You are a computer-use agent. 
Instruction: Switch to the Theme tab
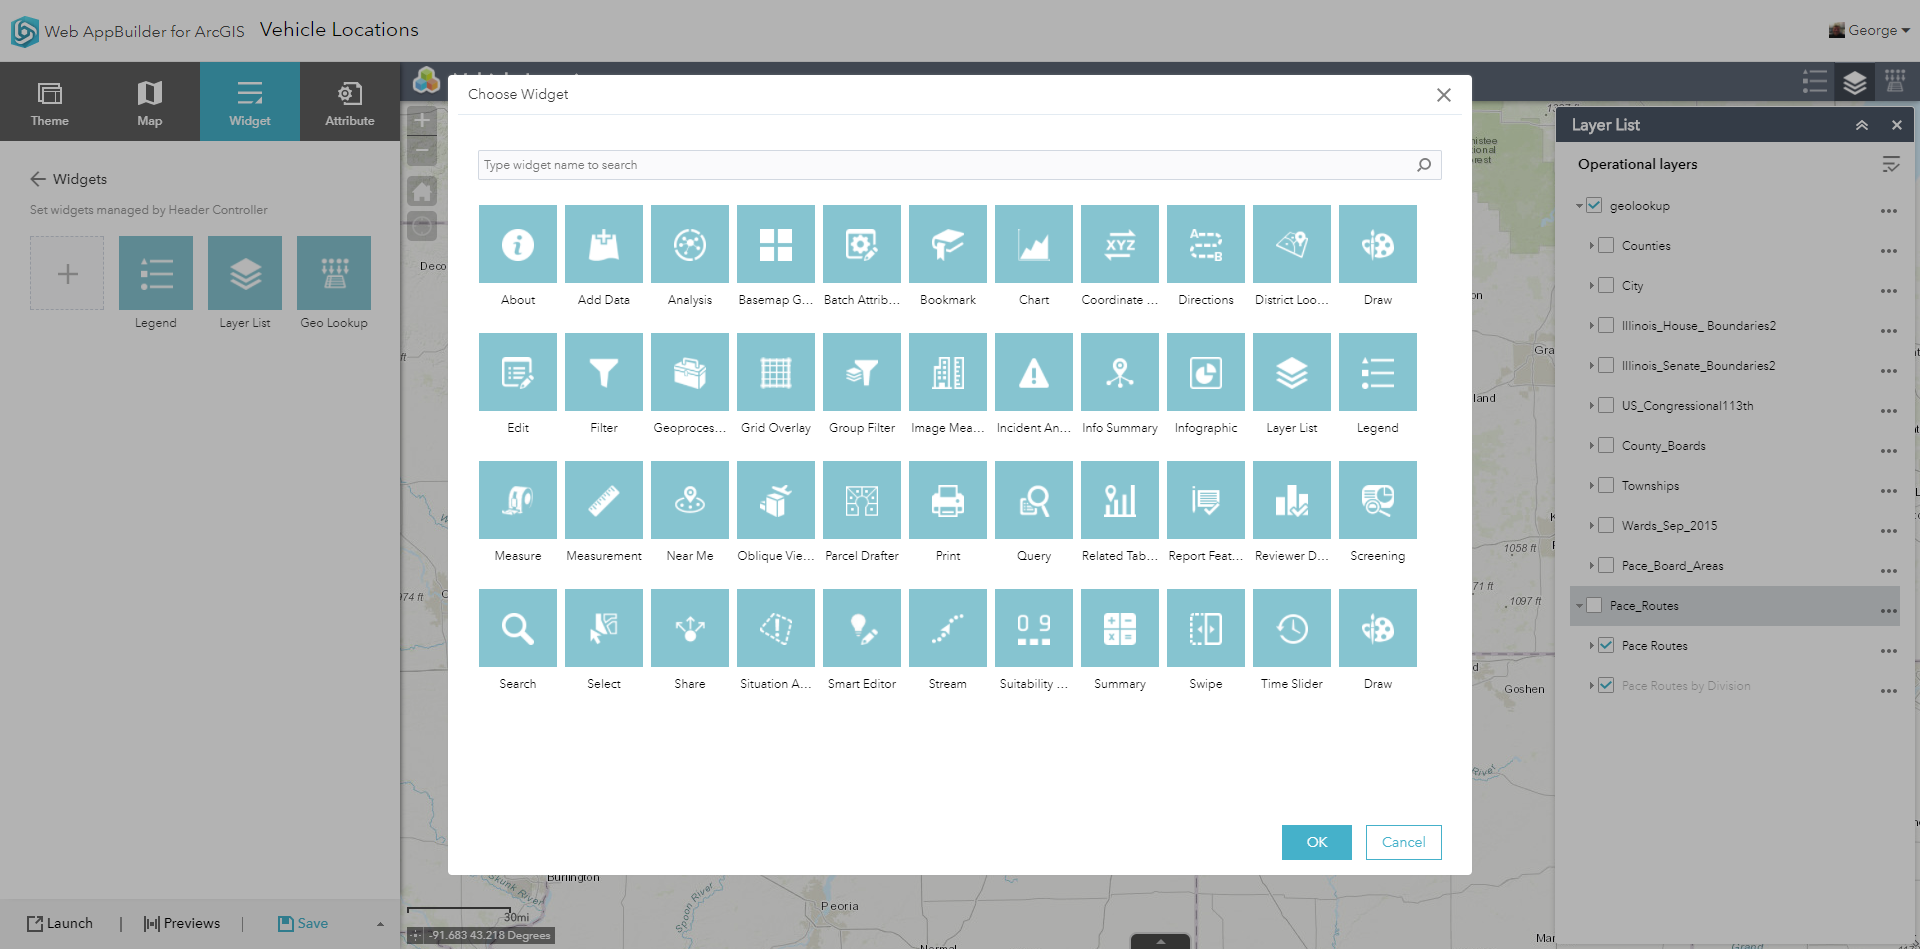point(50,102)
